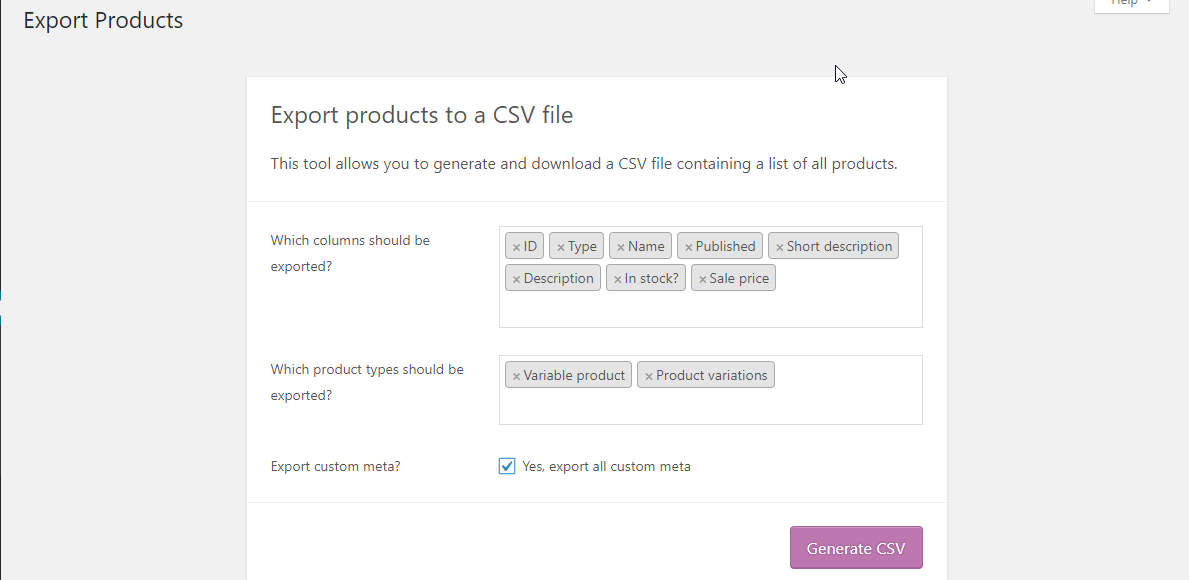Remove the ID column tag
This screenshot has width=1189, height=580.
[516, 247]
